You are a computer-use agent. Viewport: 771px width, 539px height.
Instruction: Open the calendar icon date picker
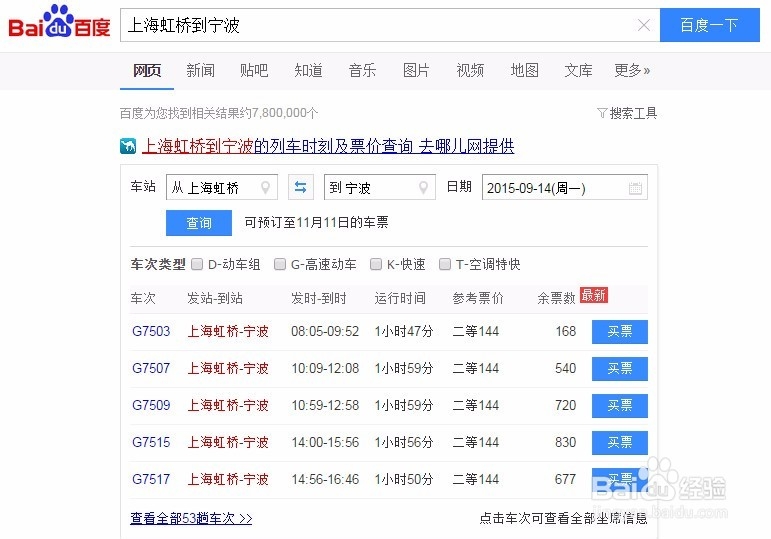(635, 188)
